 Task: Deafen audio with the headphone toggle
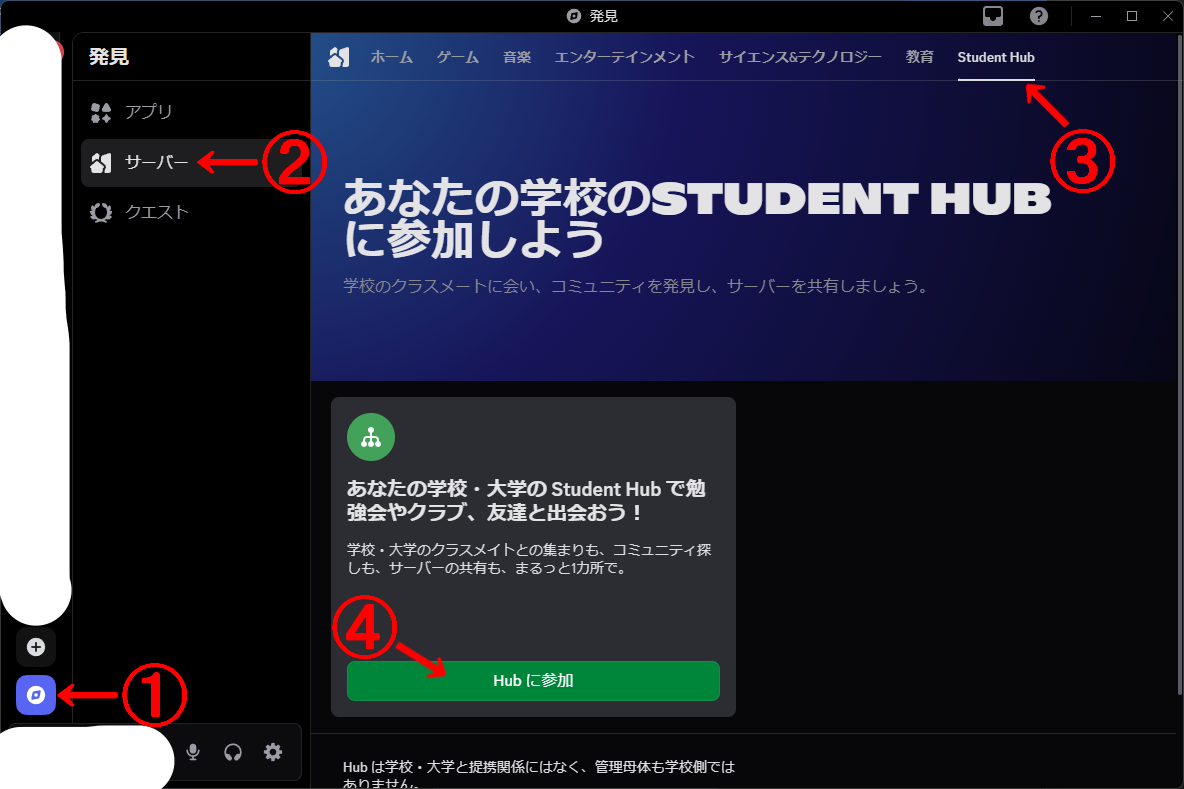(x=233, y=752)
